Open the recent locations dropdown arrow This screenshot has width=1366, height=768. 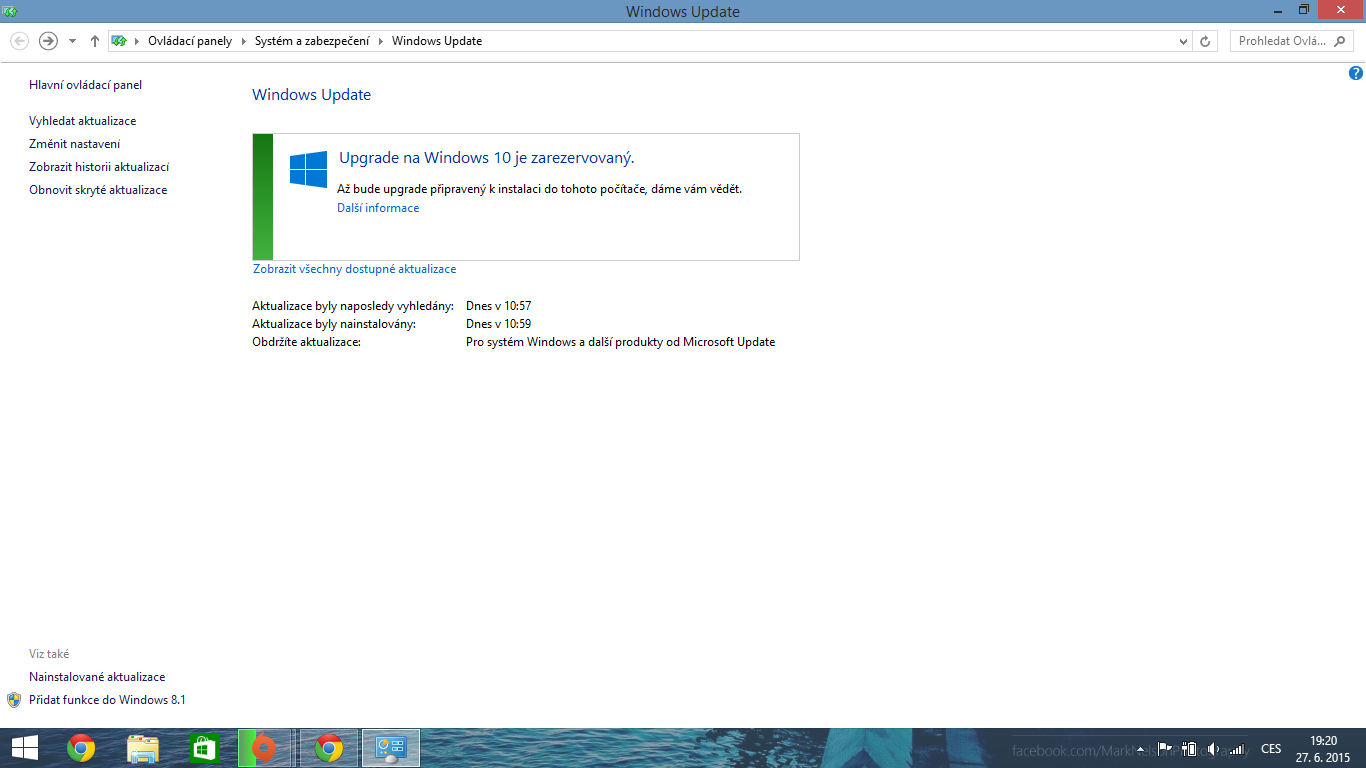(72, 41)
